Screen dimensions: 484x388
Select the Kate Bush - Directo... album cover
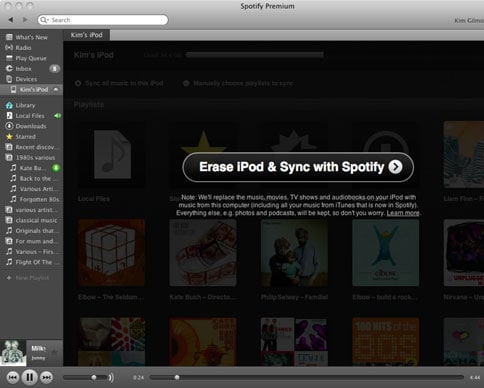pos(203,253)
